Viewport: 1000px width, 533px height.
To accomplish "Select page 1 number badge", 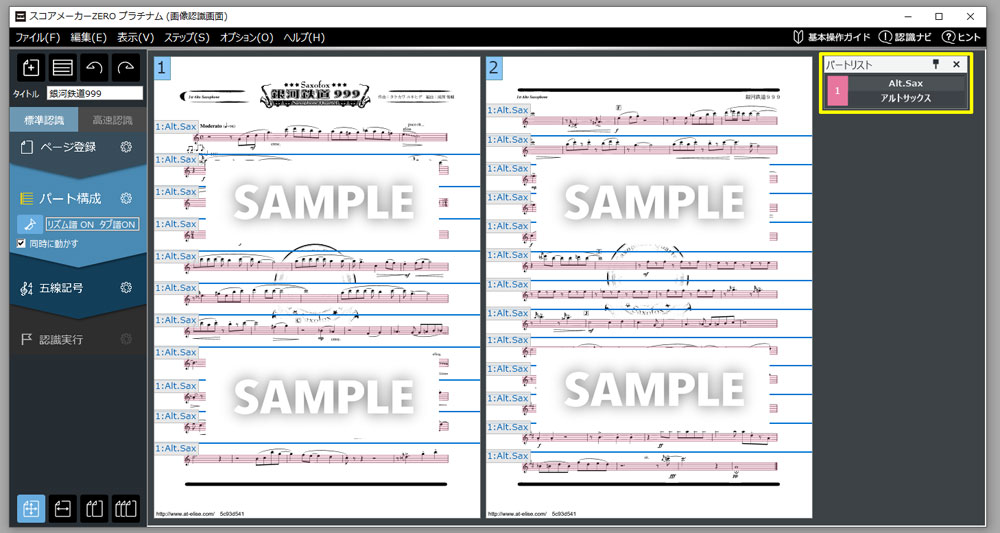I will tap(162, 68).
